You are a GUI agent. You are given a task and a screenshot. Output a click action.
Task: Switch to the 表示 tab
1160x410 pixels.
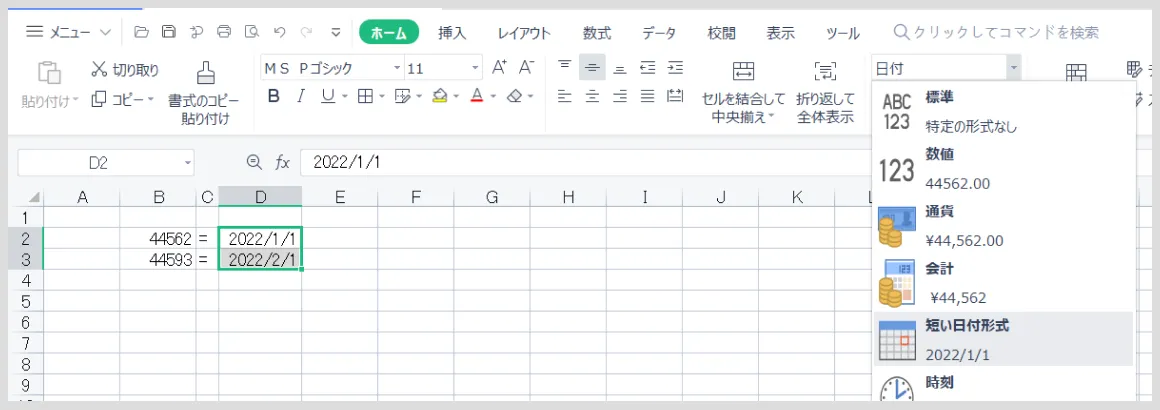(x=780, y=33)
